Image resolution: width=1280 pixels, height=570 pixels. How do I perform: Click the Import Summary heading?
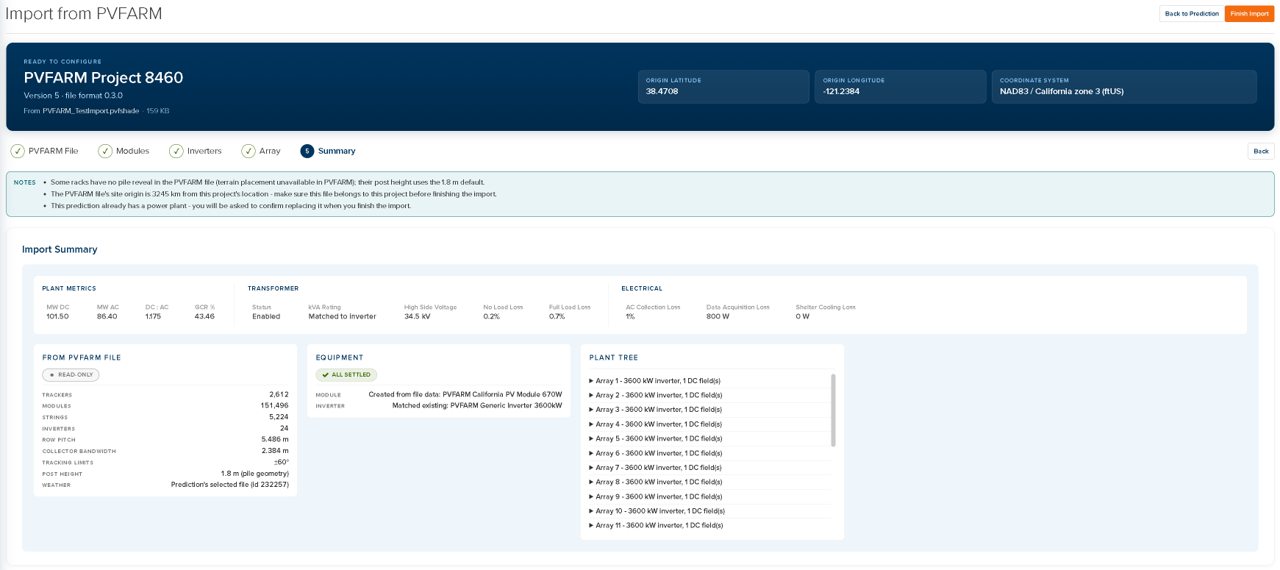point(60,249)
